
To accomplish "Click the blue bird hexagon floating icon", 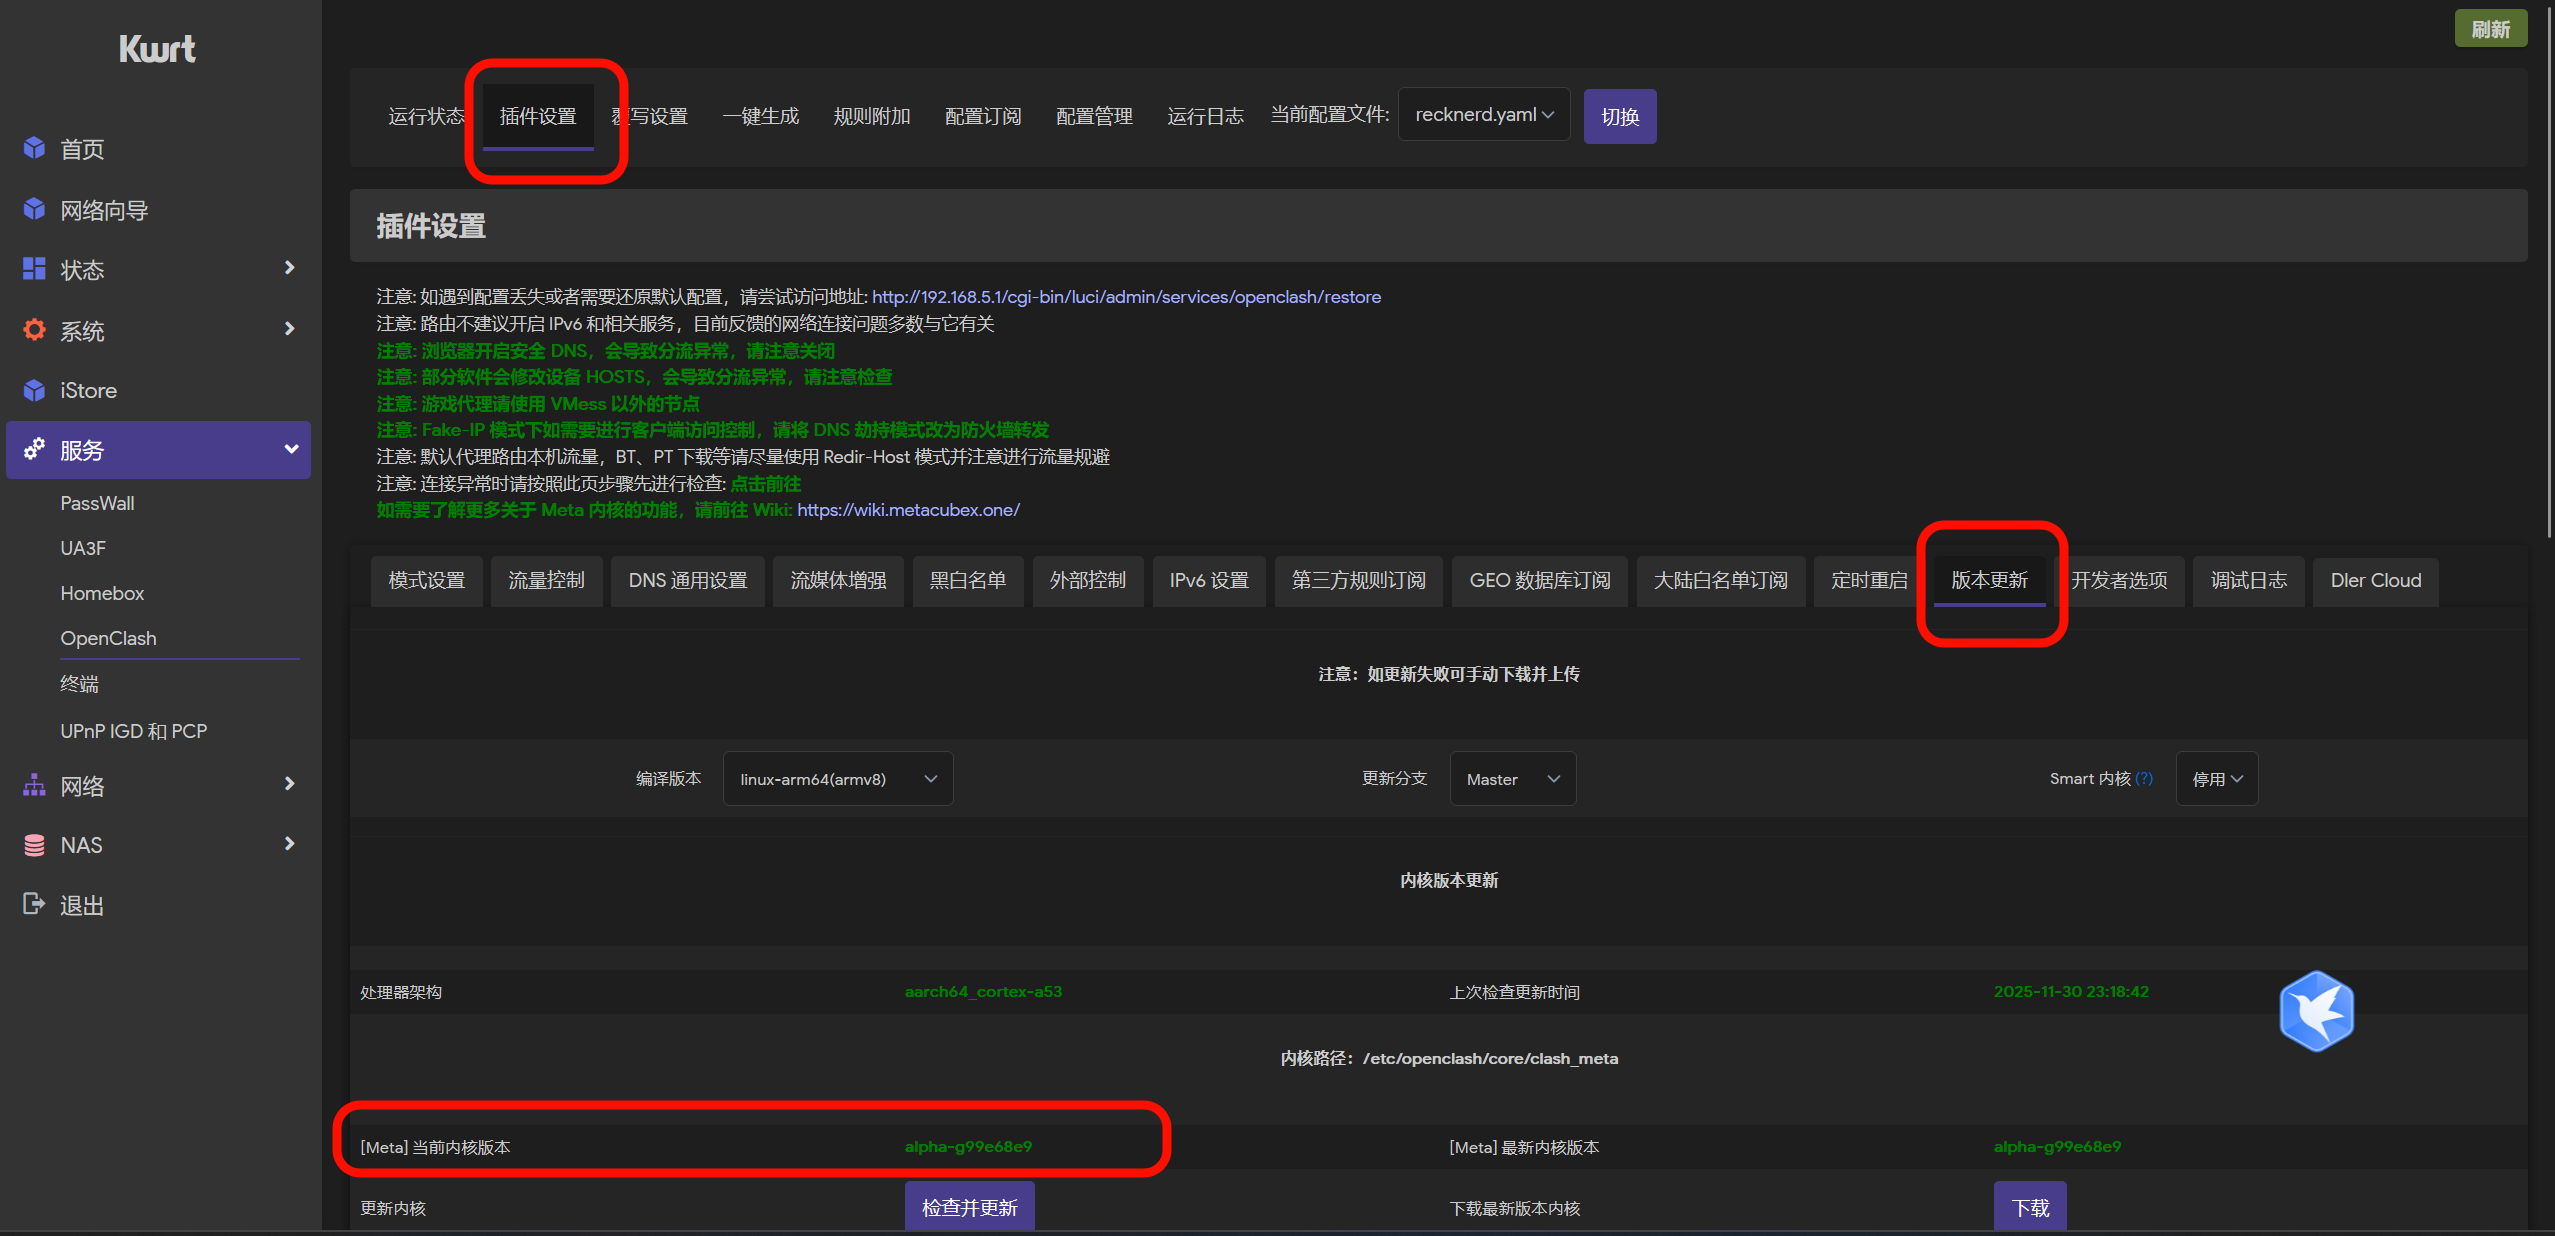I will [x=2316, y=1011].
